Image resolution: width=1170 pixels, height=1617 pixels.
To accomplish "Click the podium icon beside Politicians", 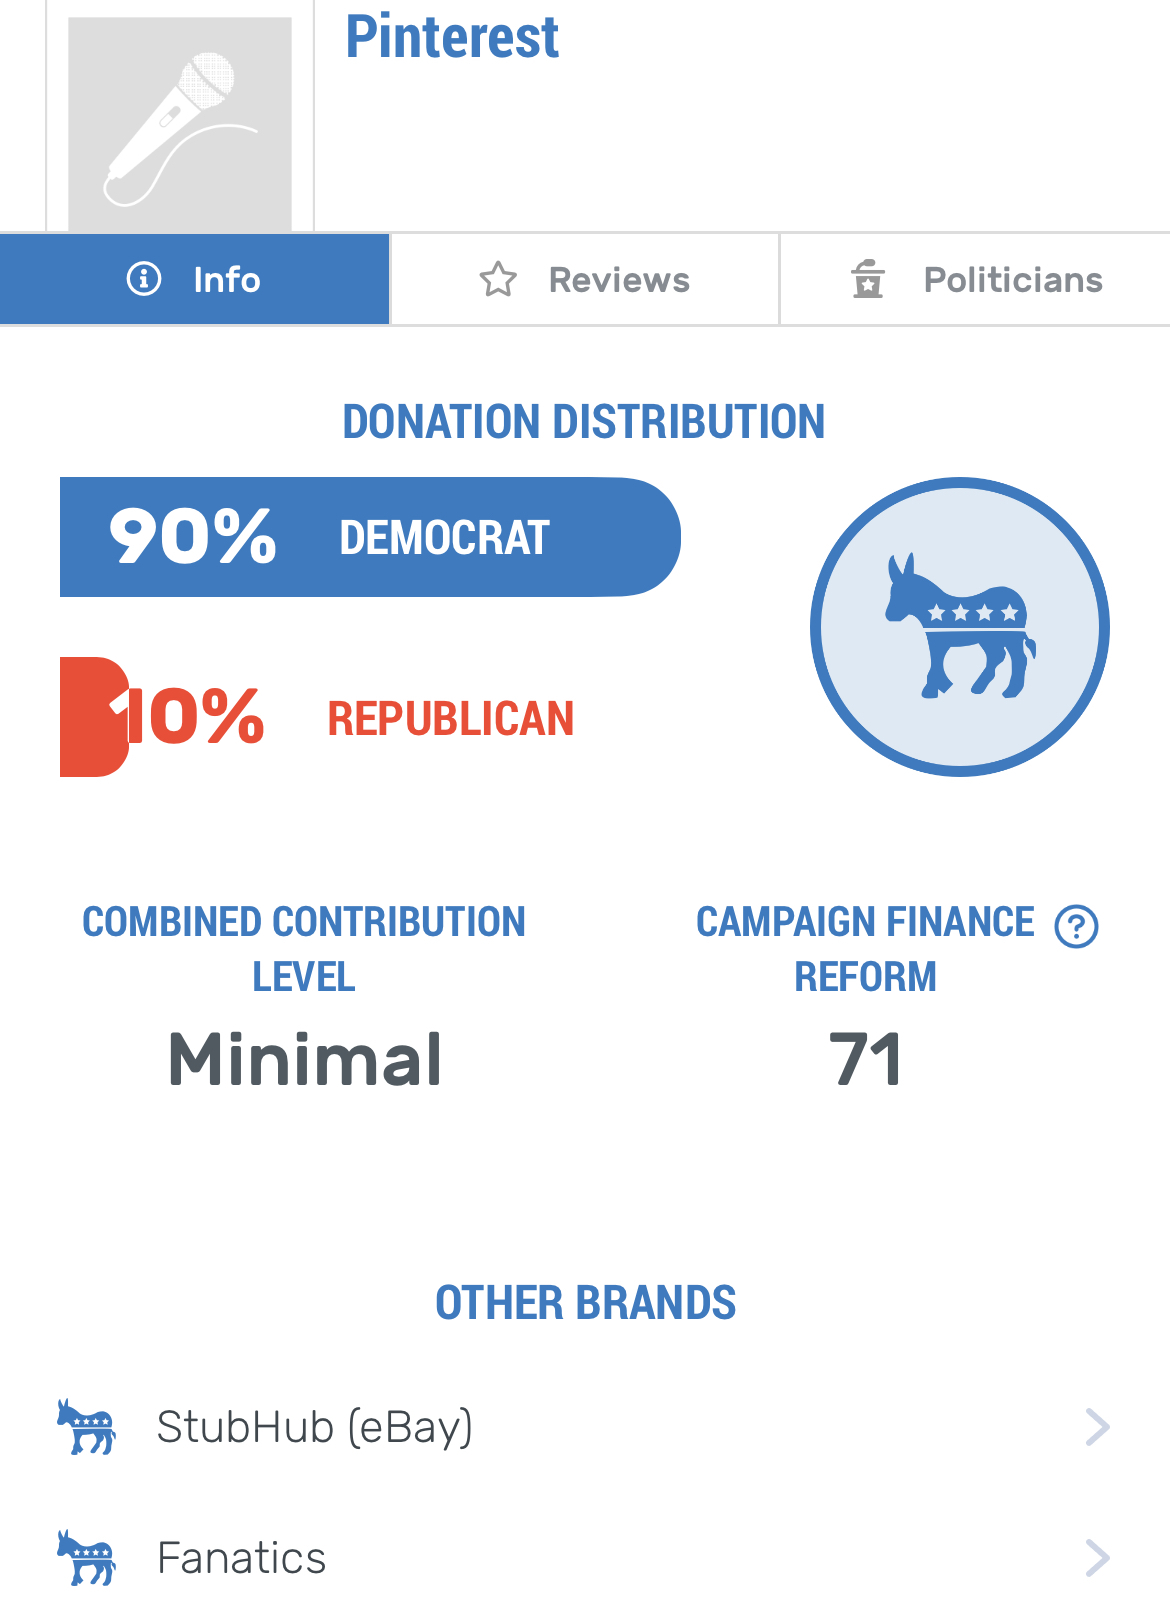I will pyautogui.click(x=868, y=279).
